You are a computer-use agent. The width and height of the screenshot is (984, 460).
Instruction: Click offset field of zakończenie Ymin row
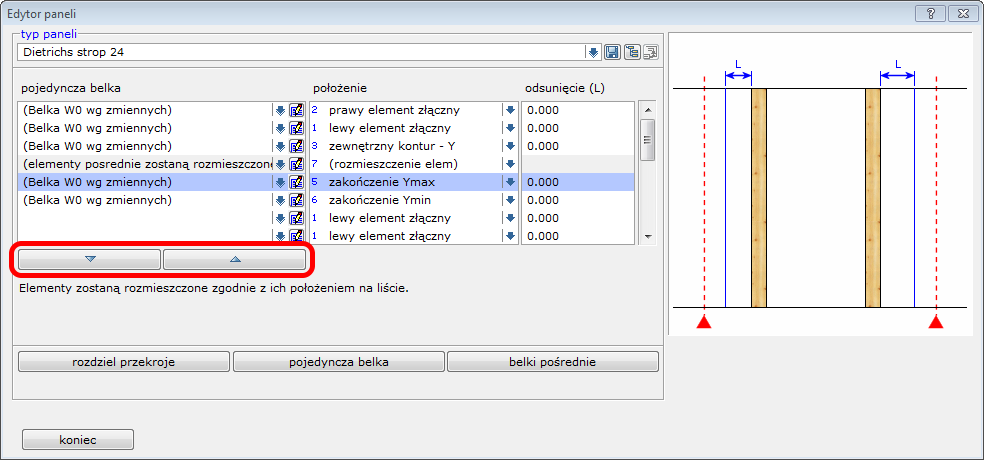(578, 200)
